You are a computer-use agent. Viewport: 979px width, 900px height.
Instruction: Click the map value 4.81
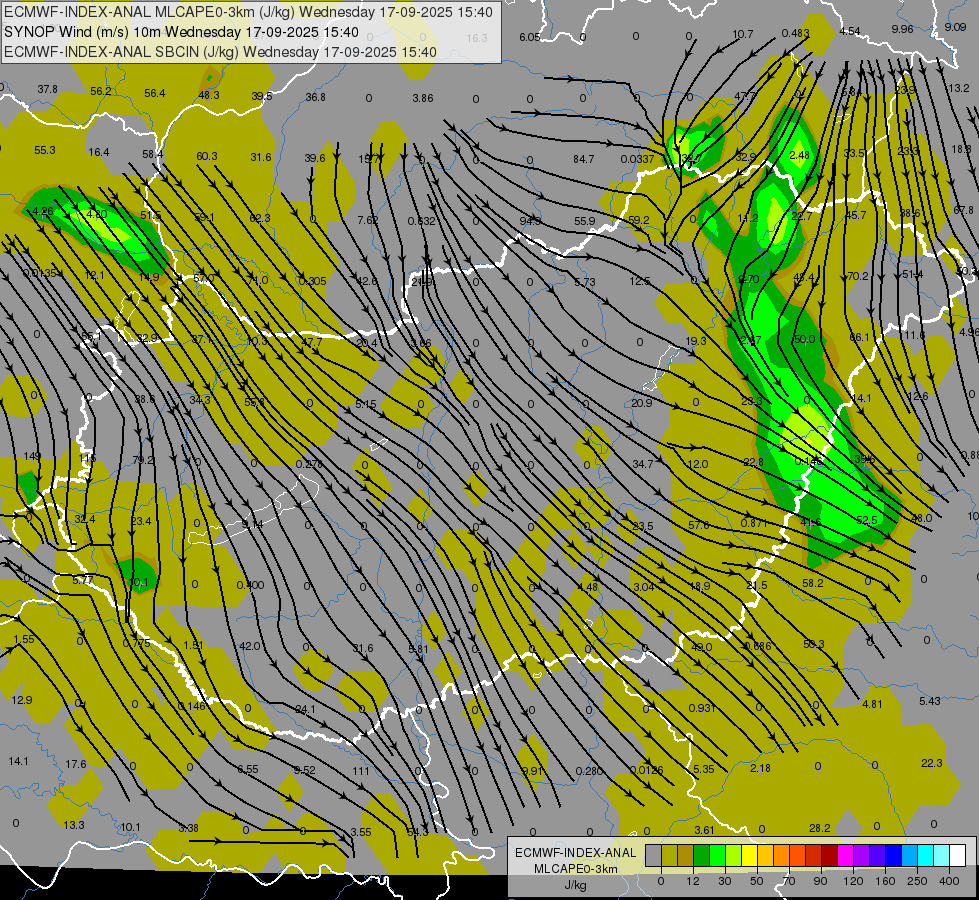(872, 704)
